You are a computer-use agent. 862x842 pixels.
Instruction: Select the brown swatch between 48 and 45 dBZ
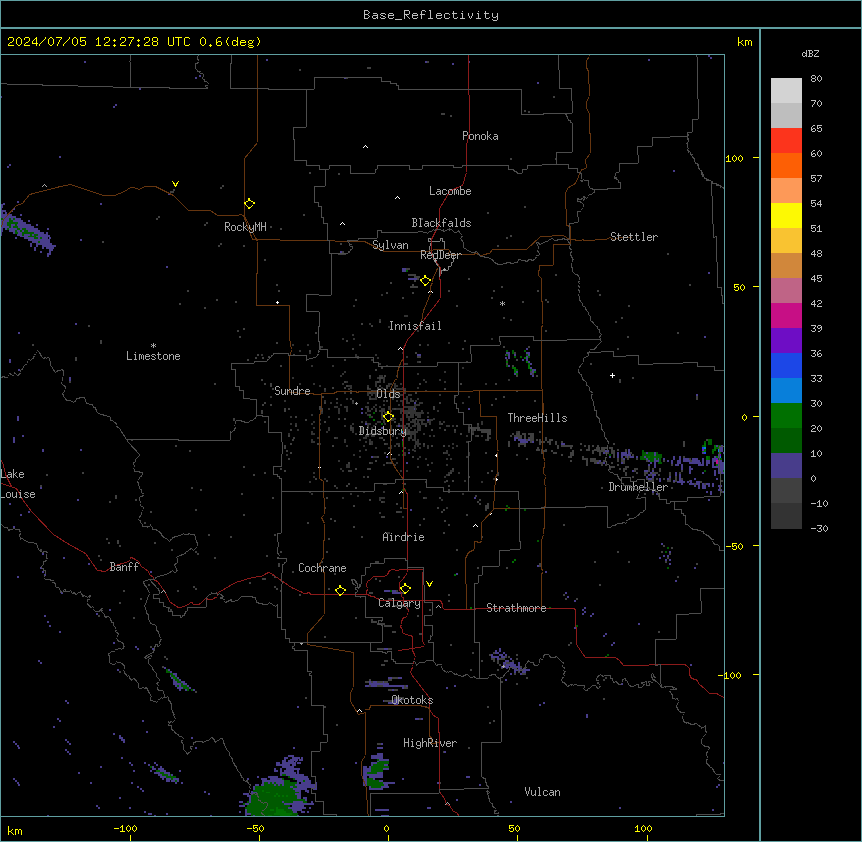(x=786, y=265)
